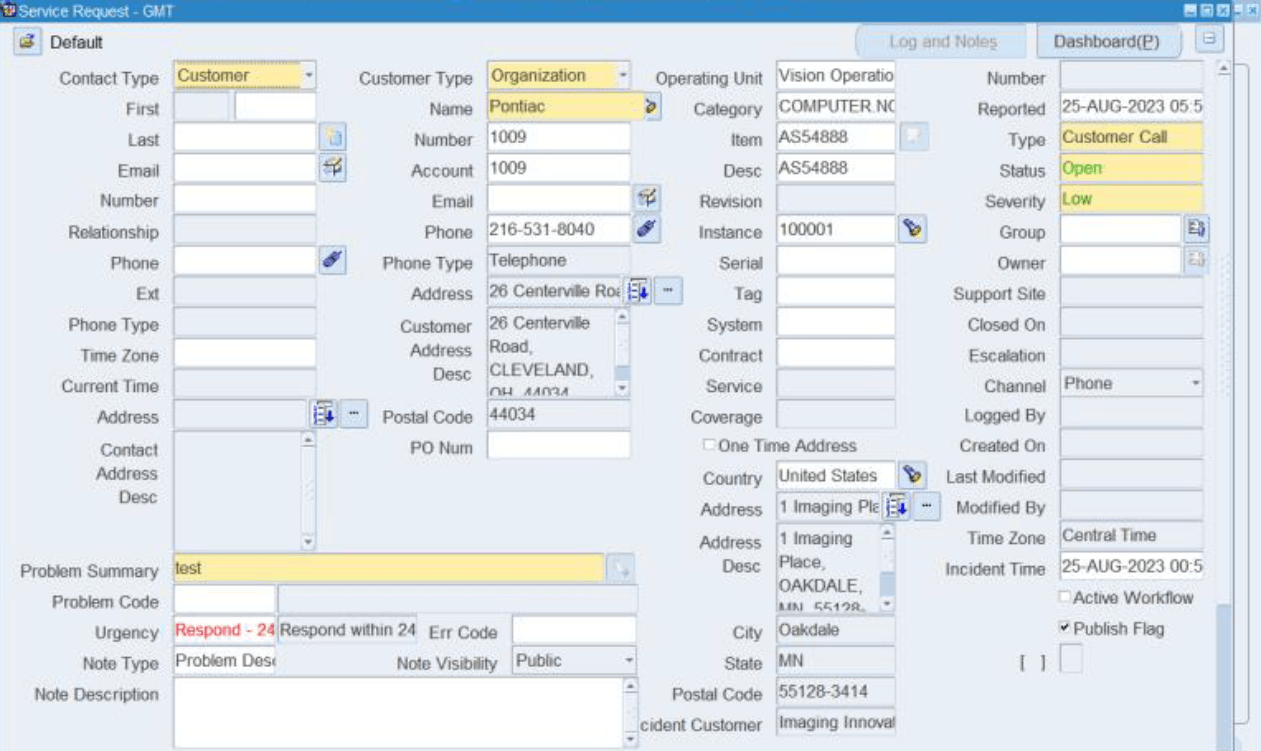Uncheck the Publish Flag checkbox
Screen dimensions: 1261x751
(x=1065, y=628)
